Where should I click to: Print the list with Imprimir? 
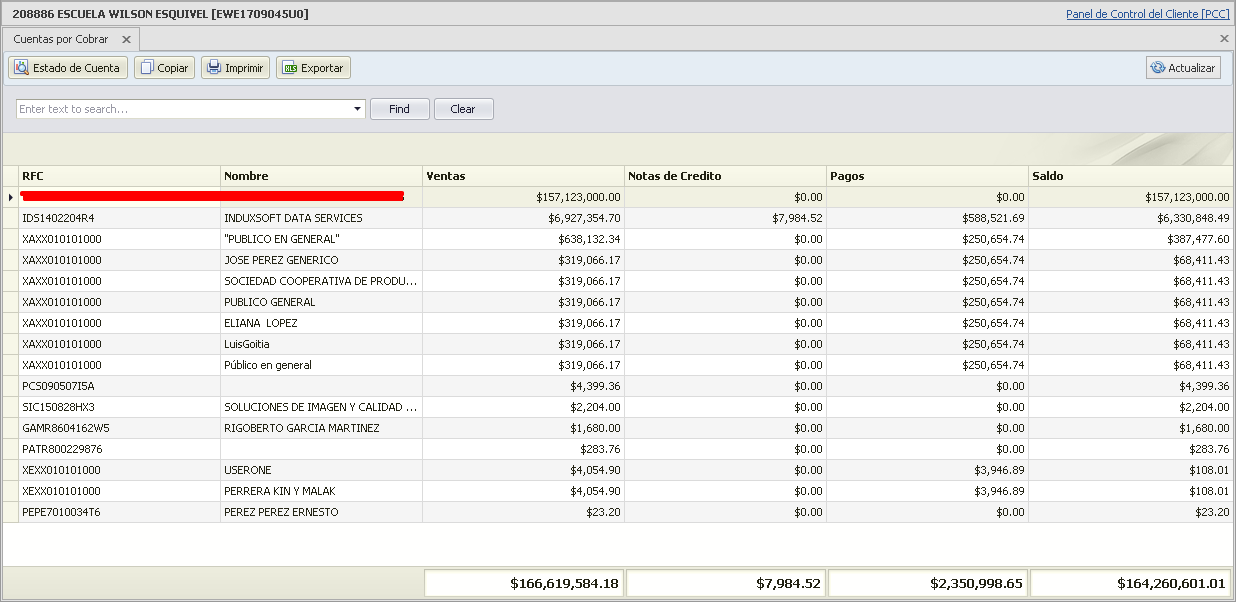[x=235, y=68]
